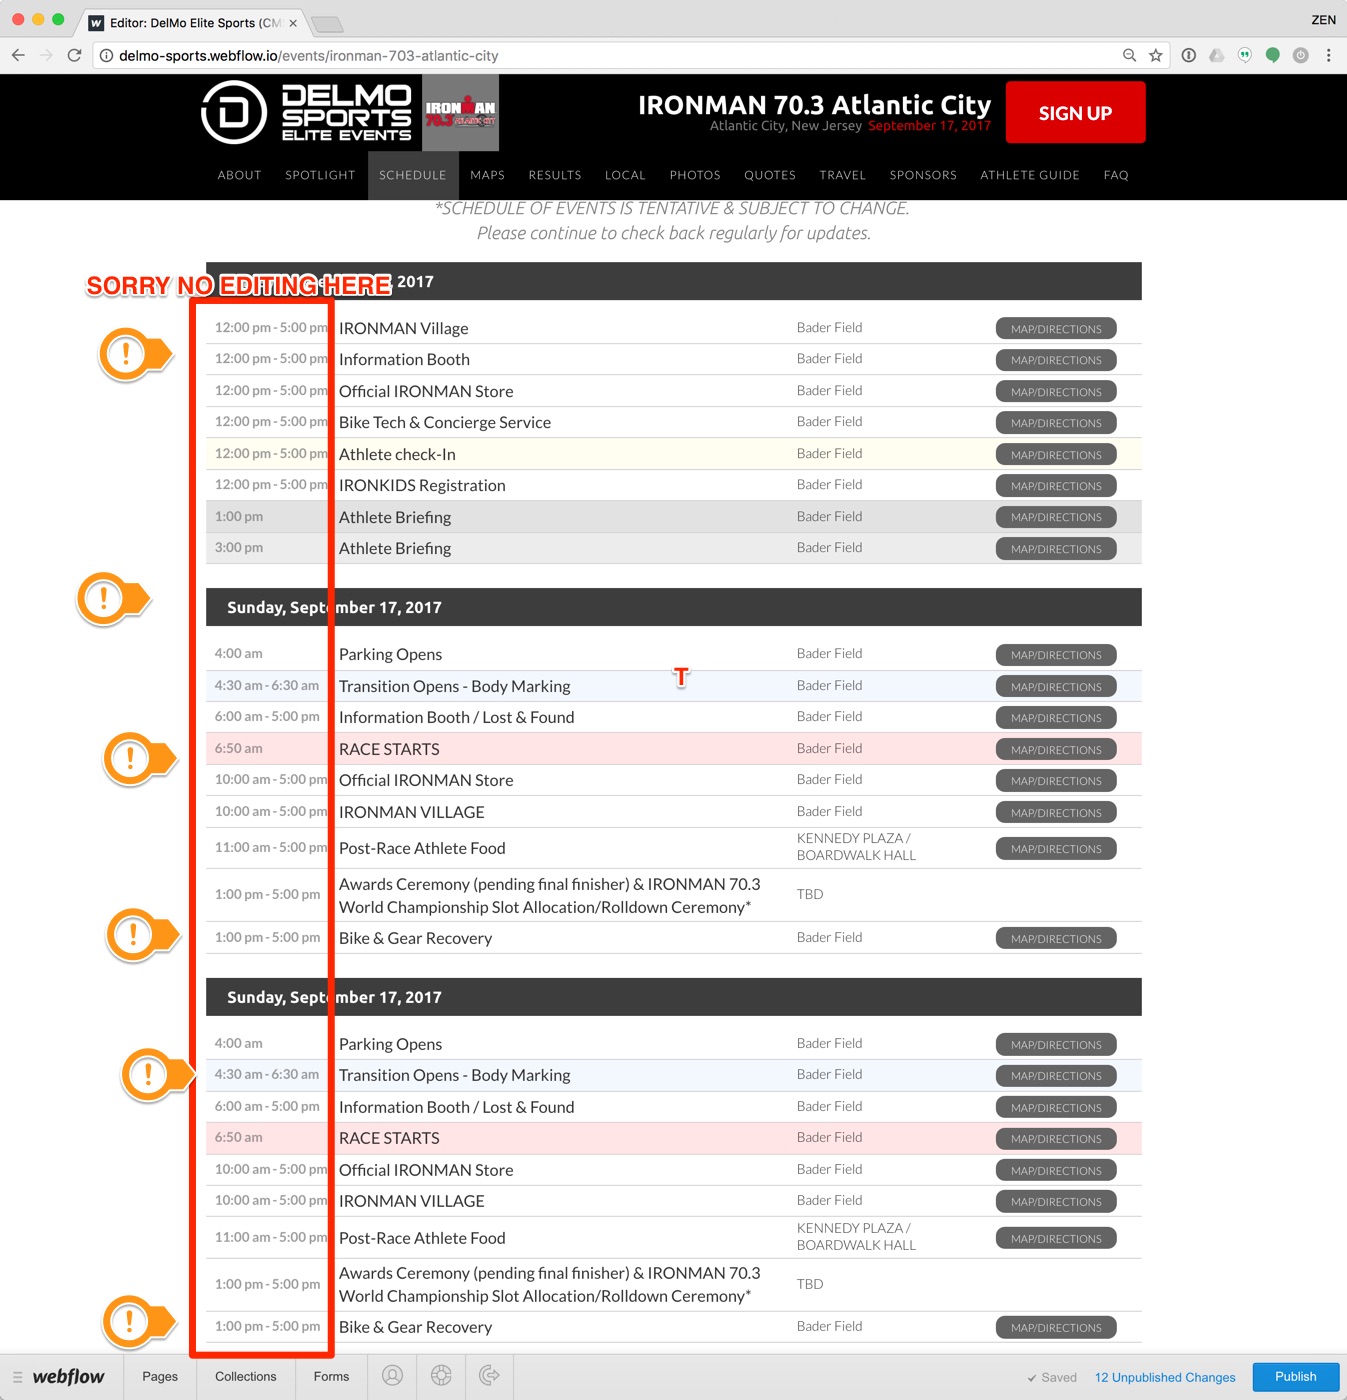The image size is (1347, 1400).
Task: Open the Webflow editor account icon
Action: (x=393, y=1376)
